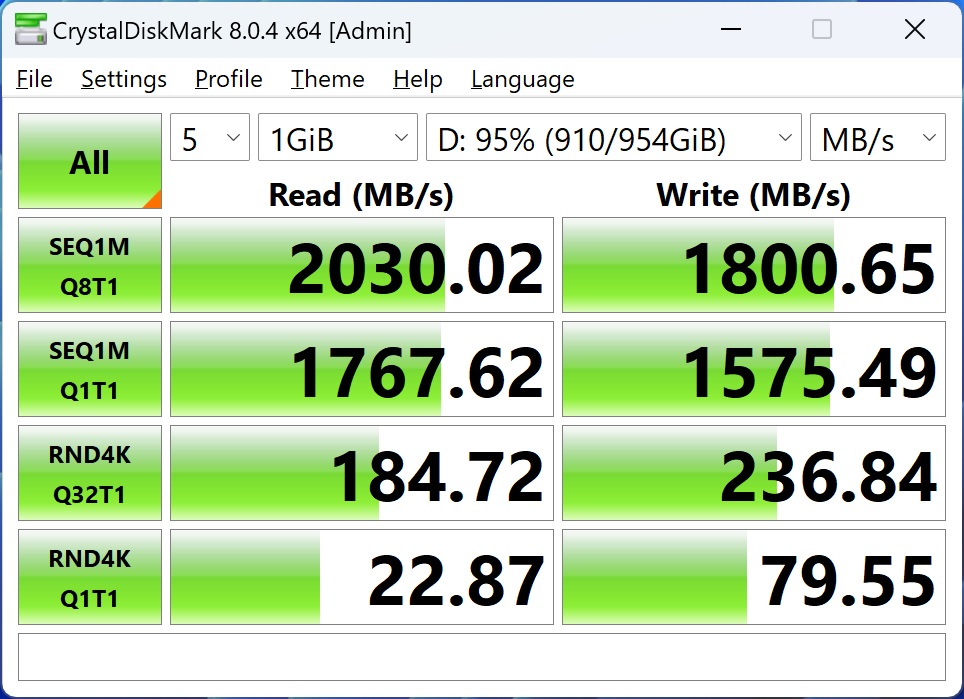964x699 pixels.
Task: Open the test size dropdown showing 1GiB
Action: [x=338, y=138]
